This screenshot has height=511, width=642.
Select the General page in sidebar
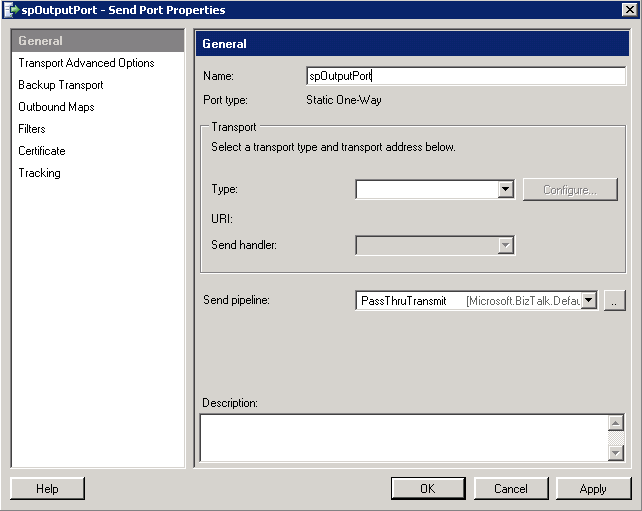click(98, 41)
